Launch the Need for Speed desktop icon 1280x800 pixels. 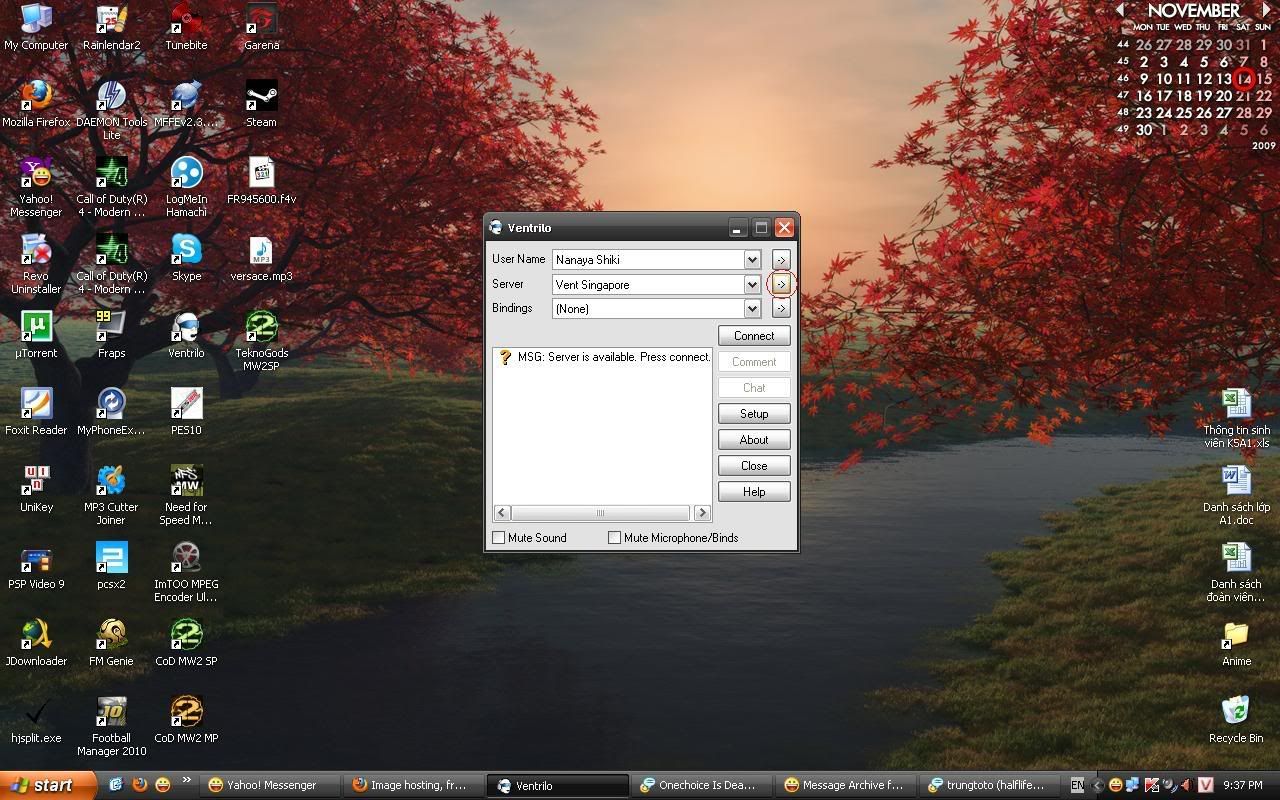point(186,495)
